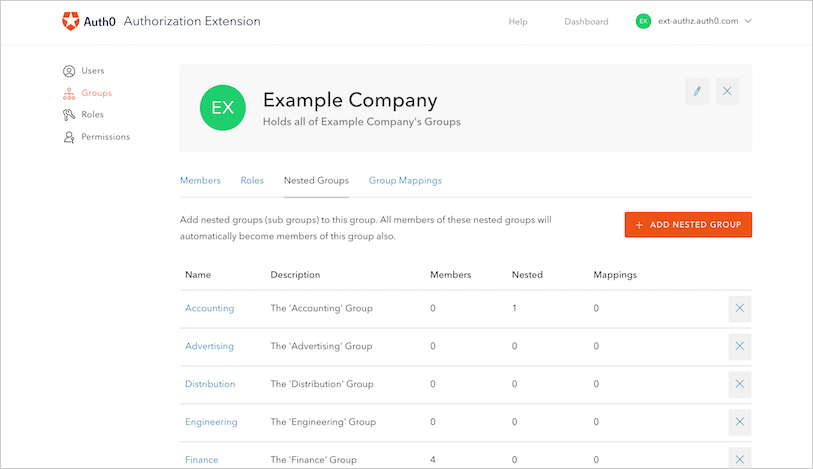Image resolution: width=813 pixels, height=469 pixels.
Task: Switch to the Members tab
Action: coord(200,181)
